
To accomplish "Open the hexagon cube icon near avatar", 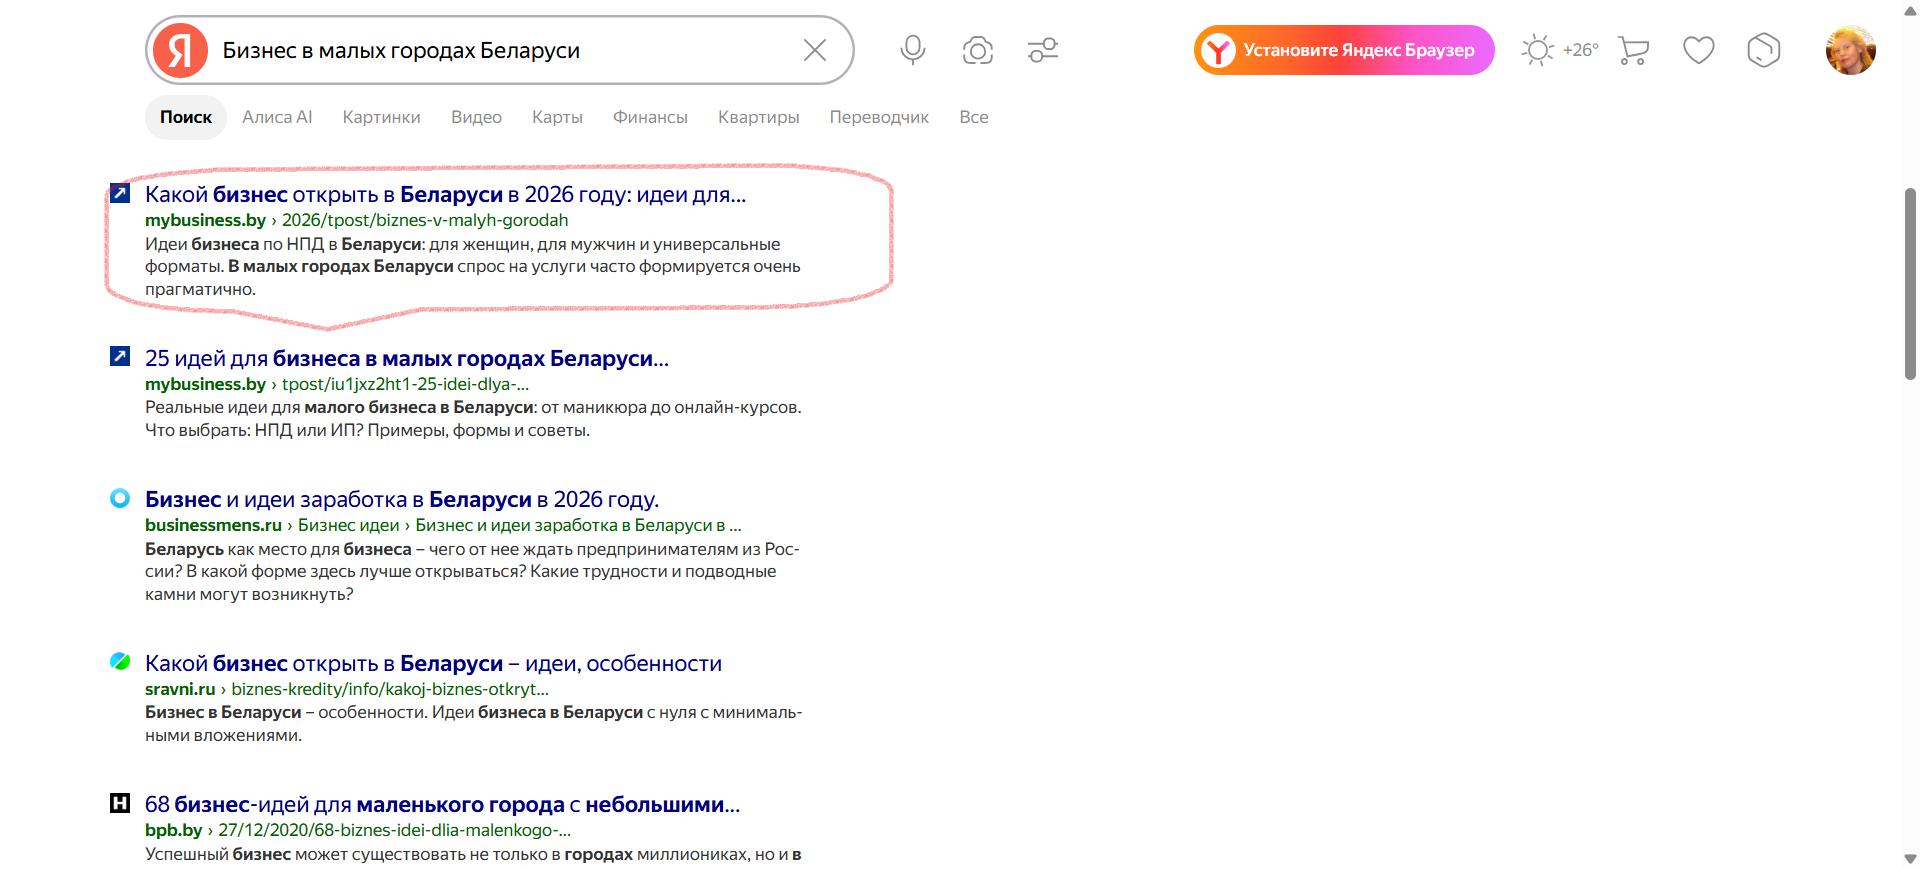I will [x=1763, y=50].
